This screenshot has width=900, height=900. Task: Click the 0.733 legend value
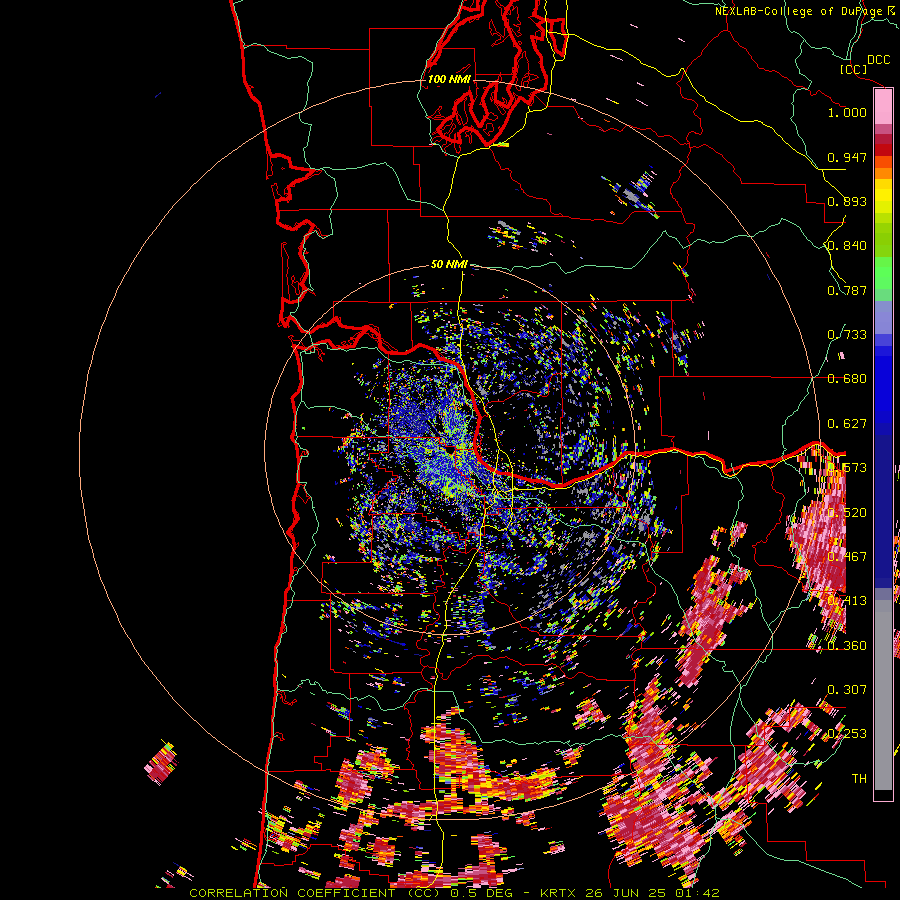847,335
